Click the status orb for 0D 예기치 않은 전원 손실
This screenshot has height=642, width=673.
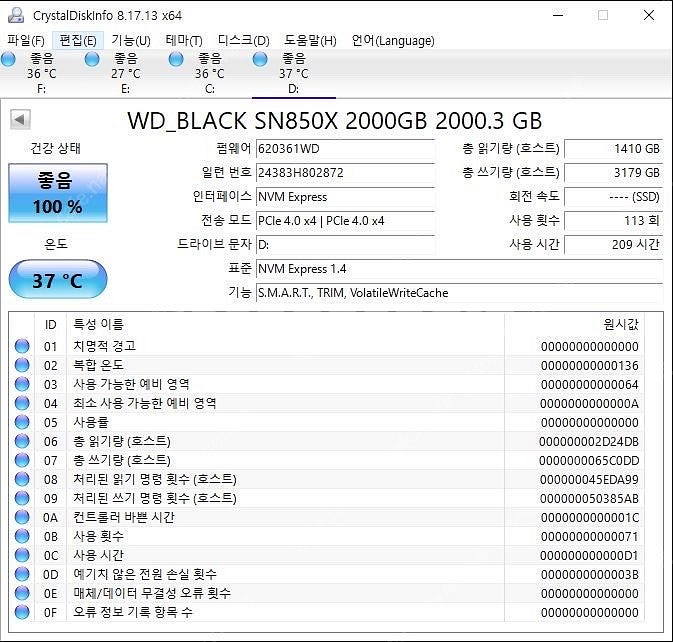tap(22, 574)
